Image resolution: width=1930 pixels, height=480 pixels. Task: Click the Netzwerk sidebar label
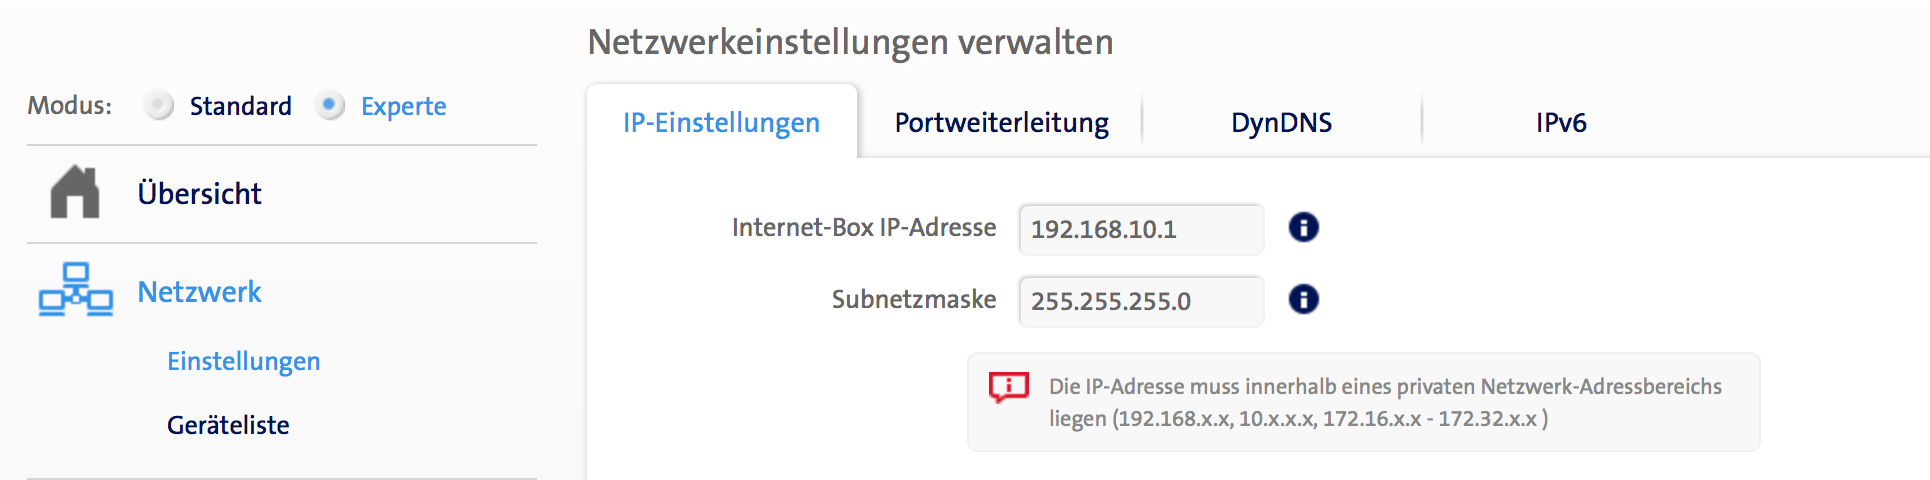pyautogui.click(x=199, y=291)
